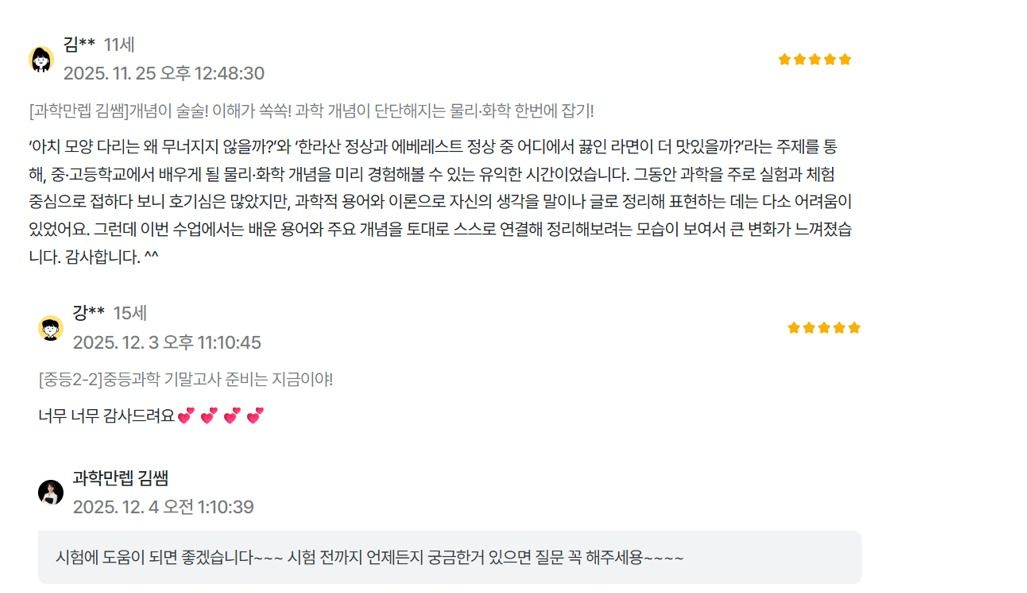1027x593 pixels.
Task: Select the reviewer name 김**
Action: (x=79, y=44)
